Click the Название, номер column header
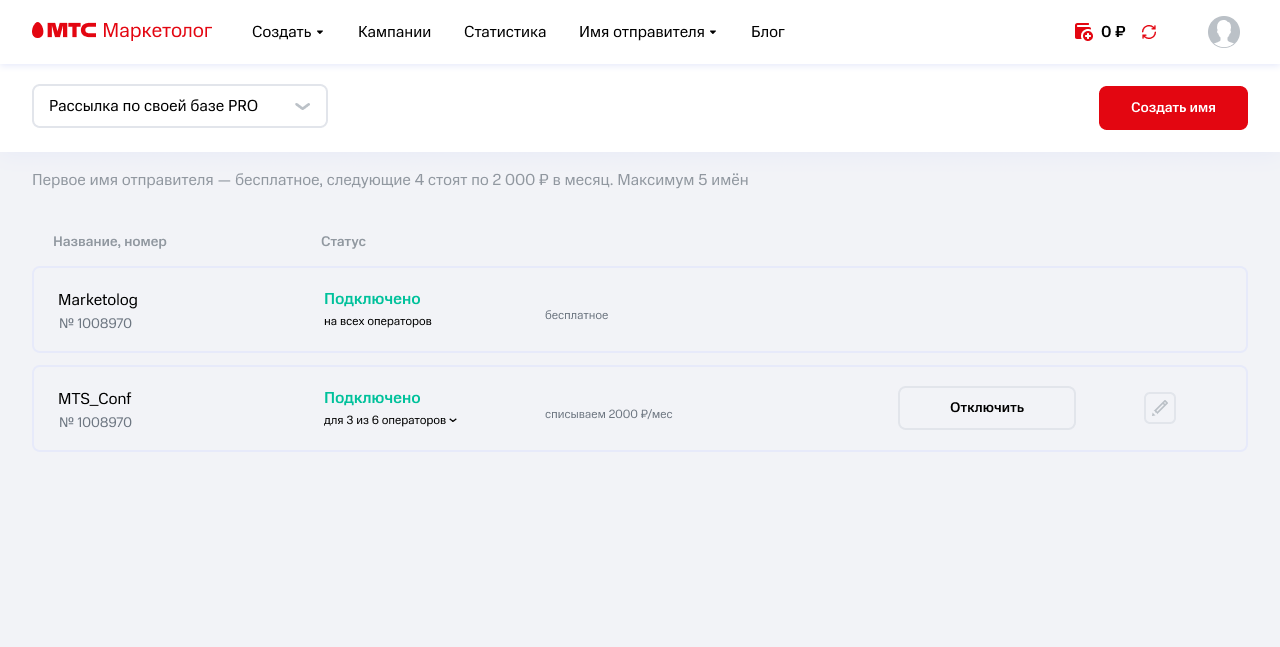The width and height of the screenshot is (1280, 647). pyautogui.click(x=110, y=241)
